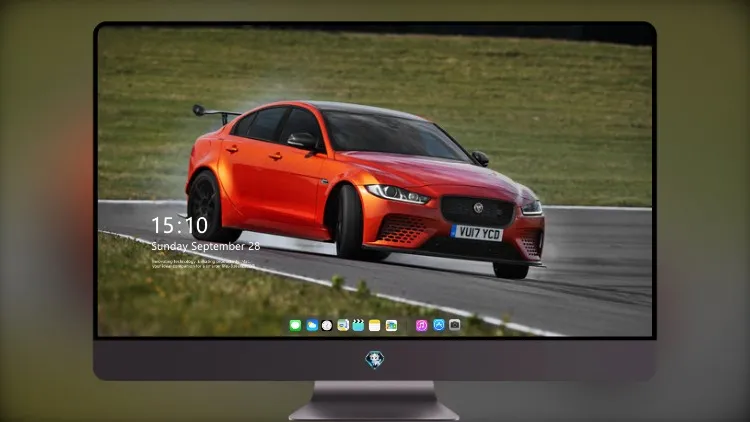750x422 pixels.
Task: Open the Photos gallery app in the dock
Action: coord(391,325)
